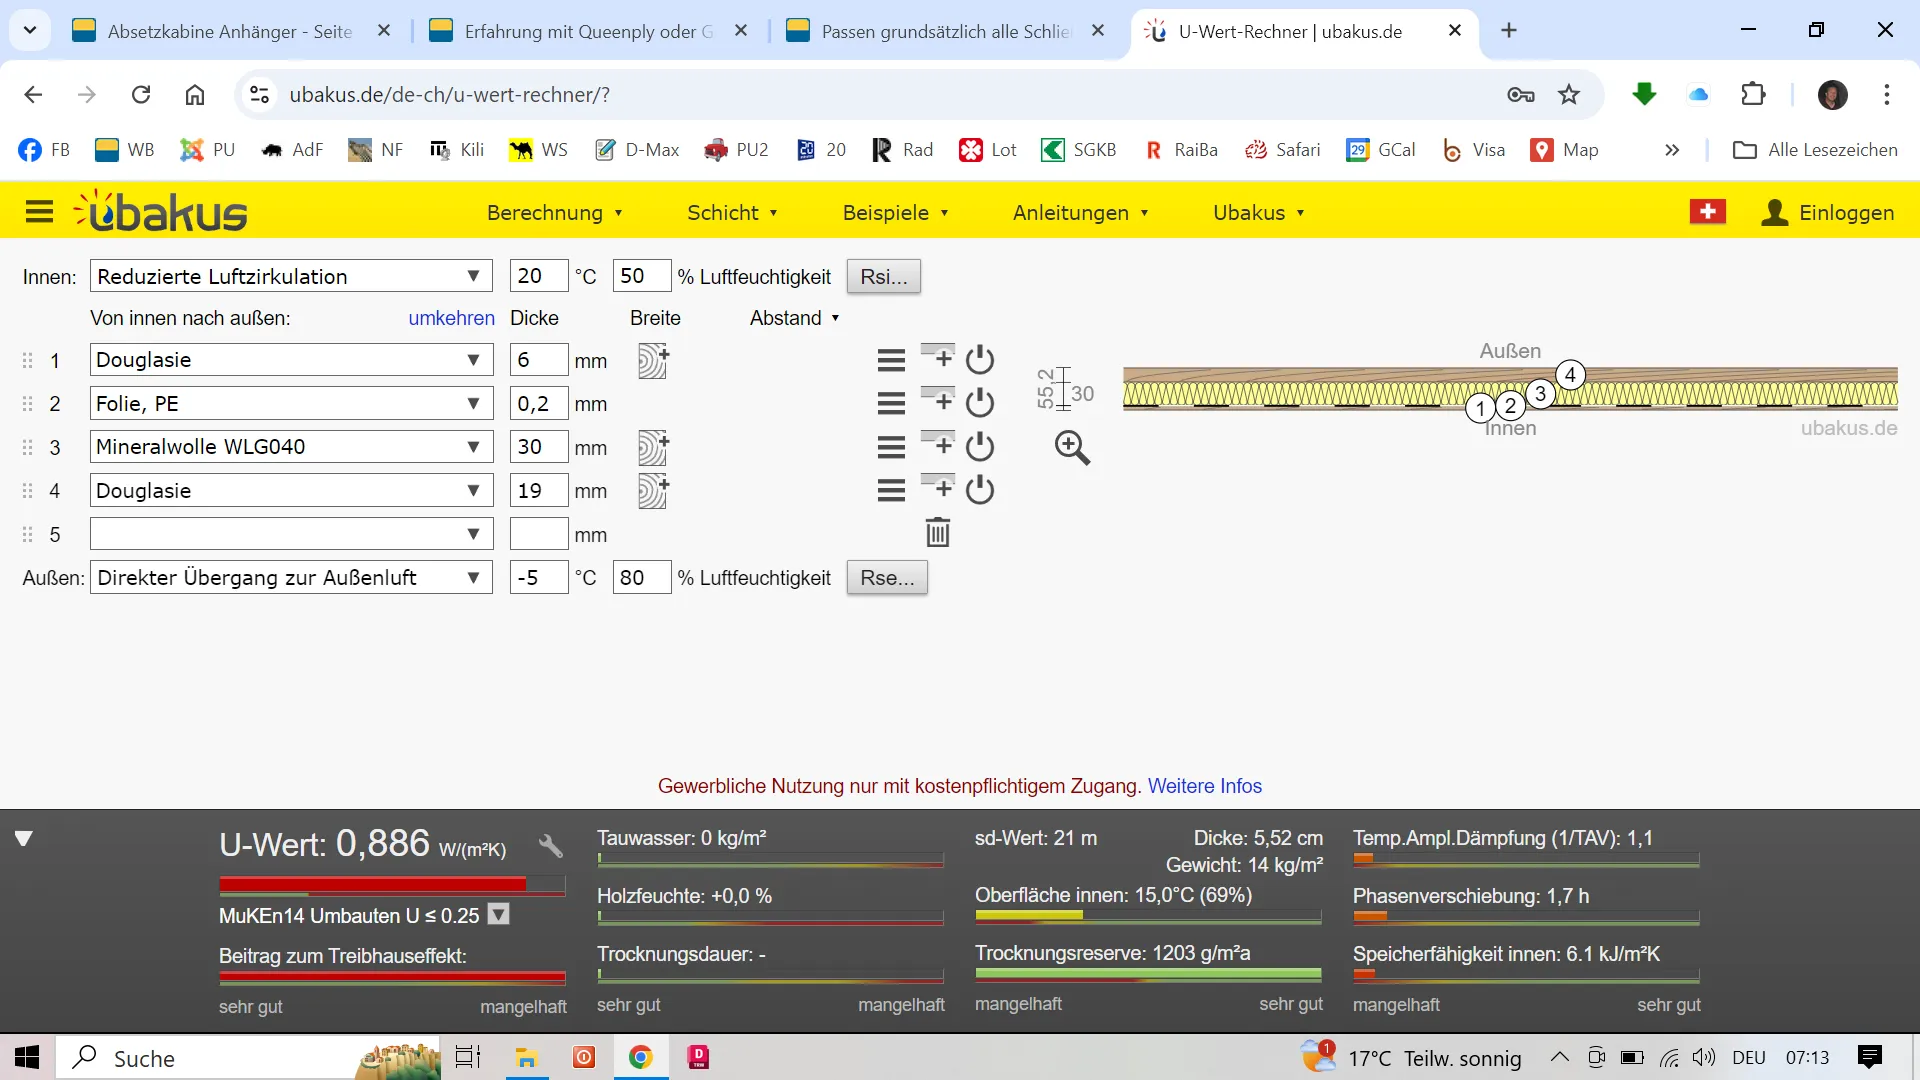Viewport: 1920px width, 1080px height.
Task: Open the ubakus hamburger menu
Action: (39, 212)
